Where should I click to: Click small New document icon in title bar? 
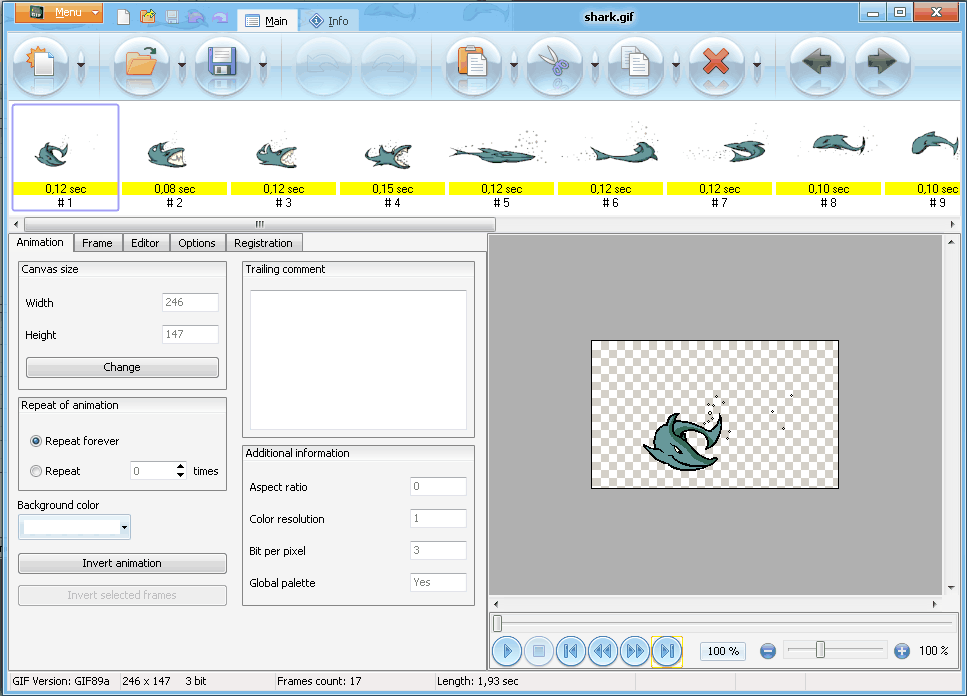[123, 17]
